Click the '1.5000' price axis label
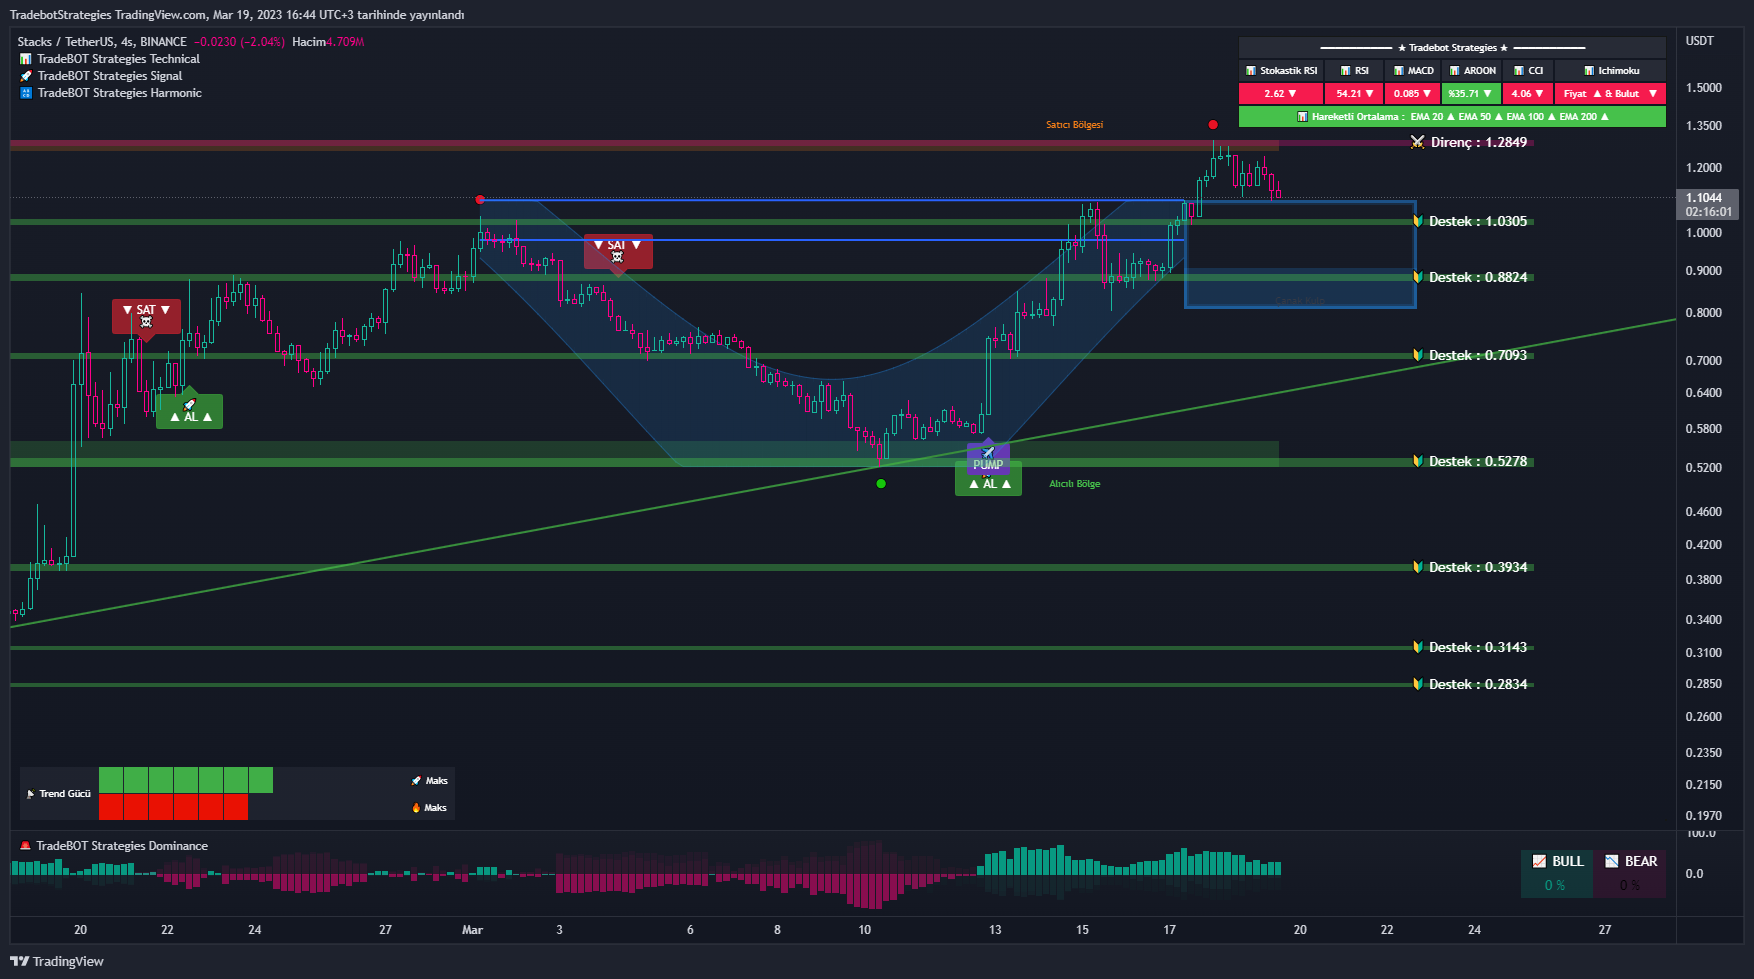 coord(1704,88)
